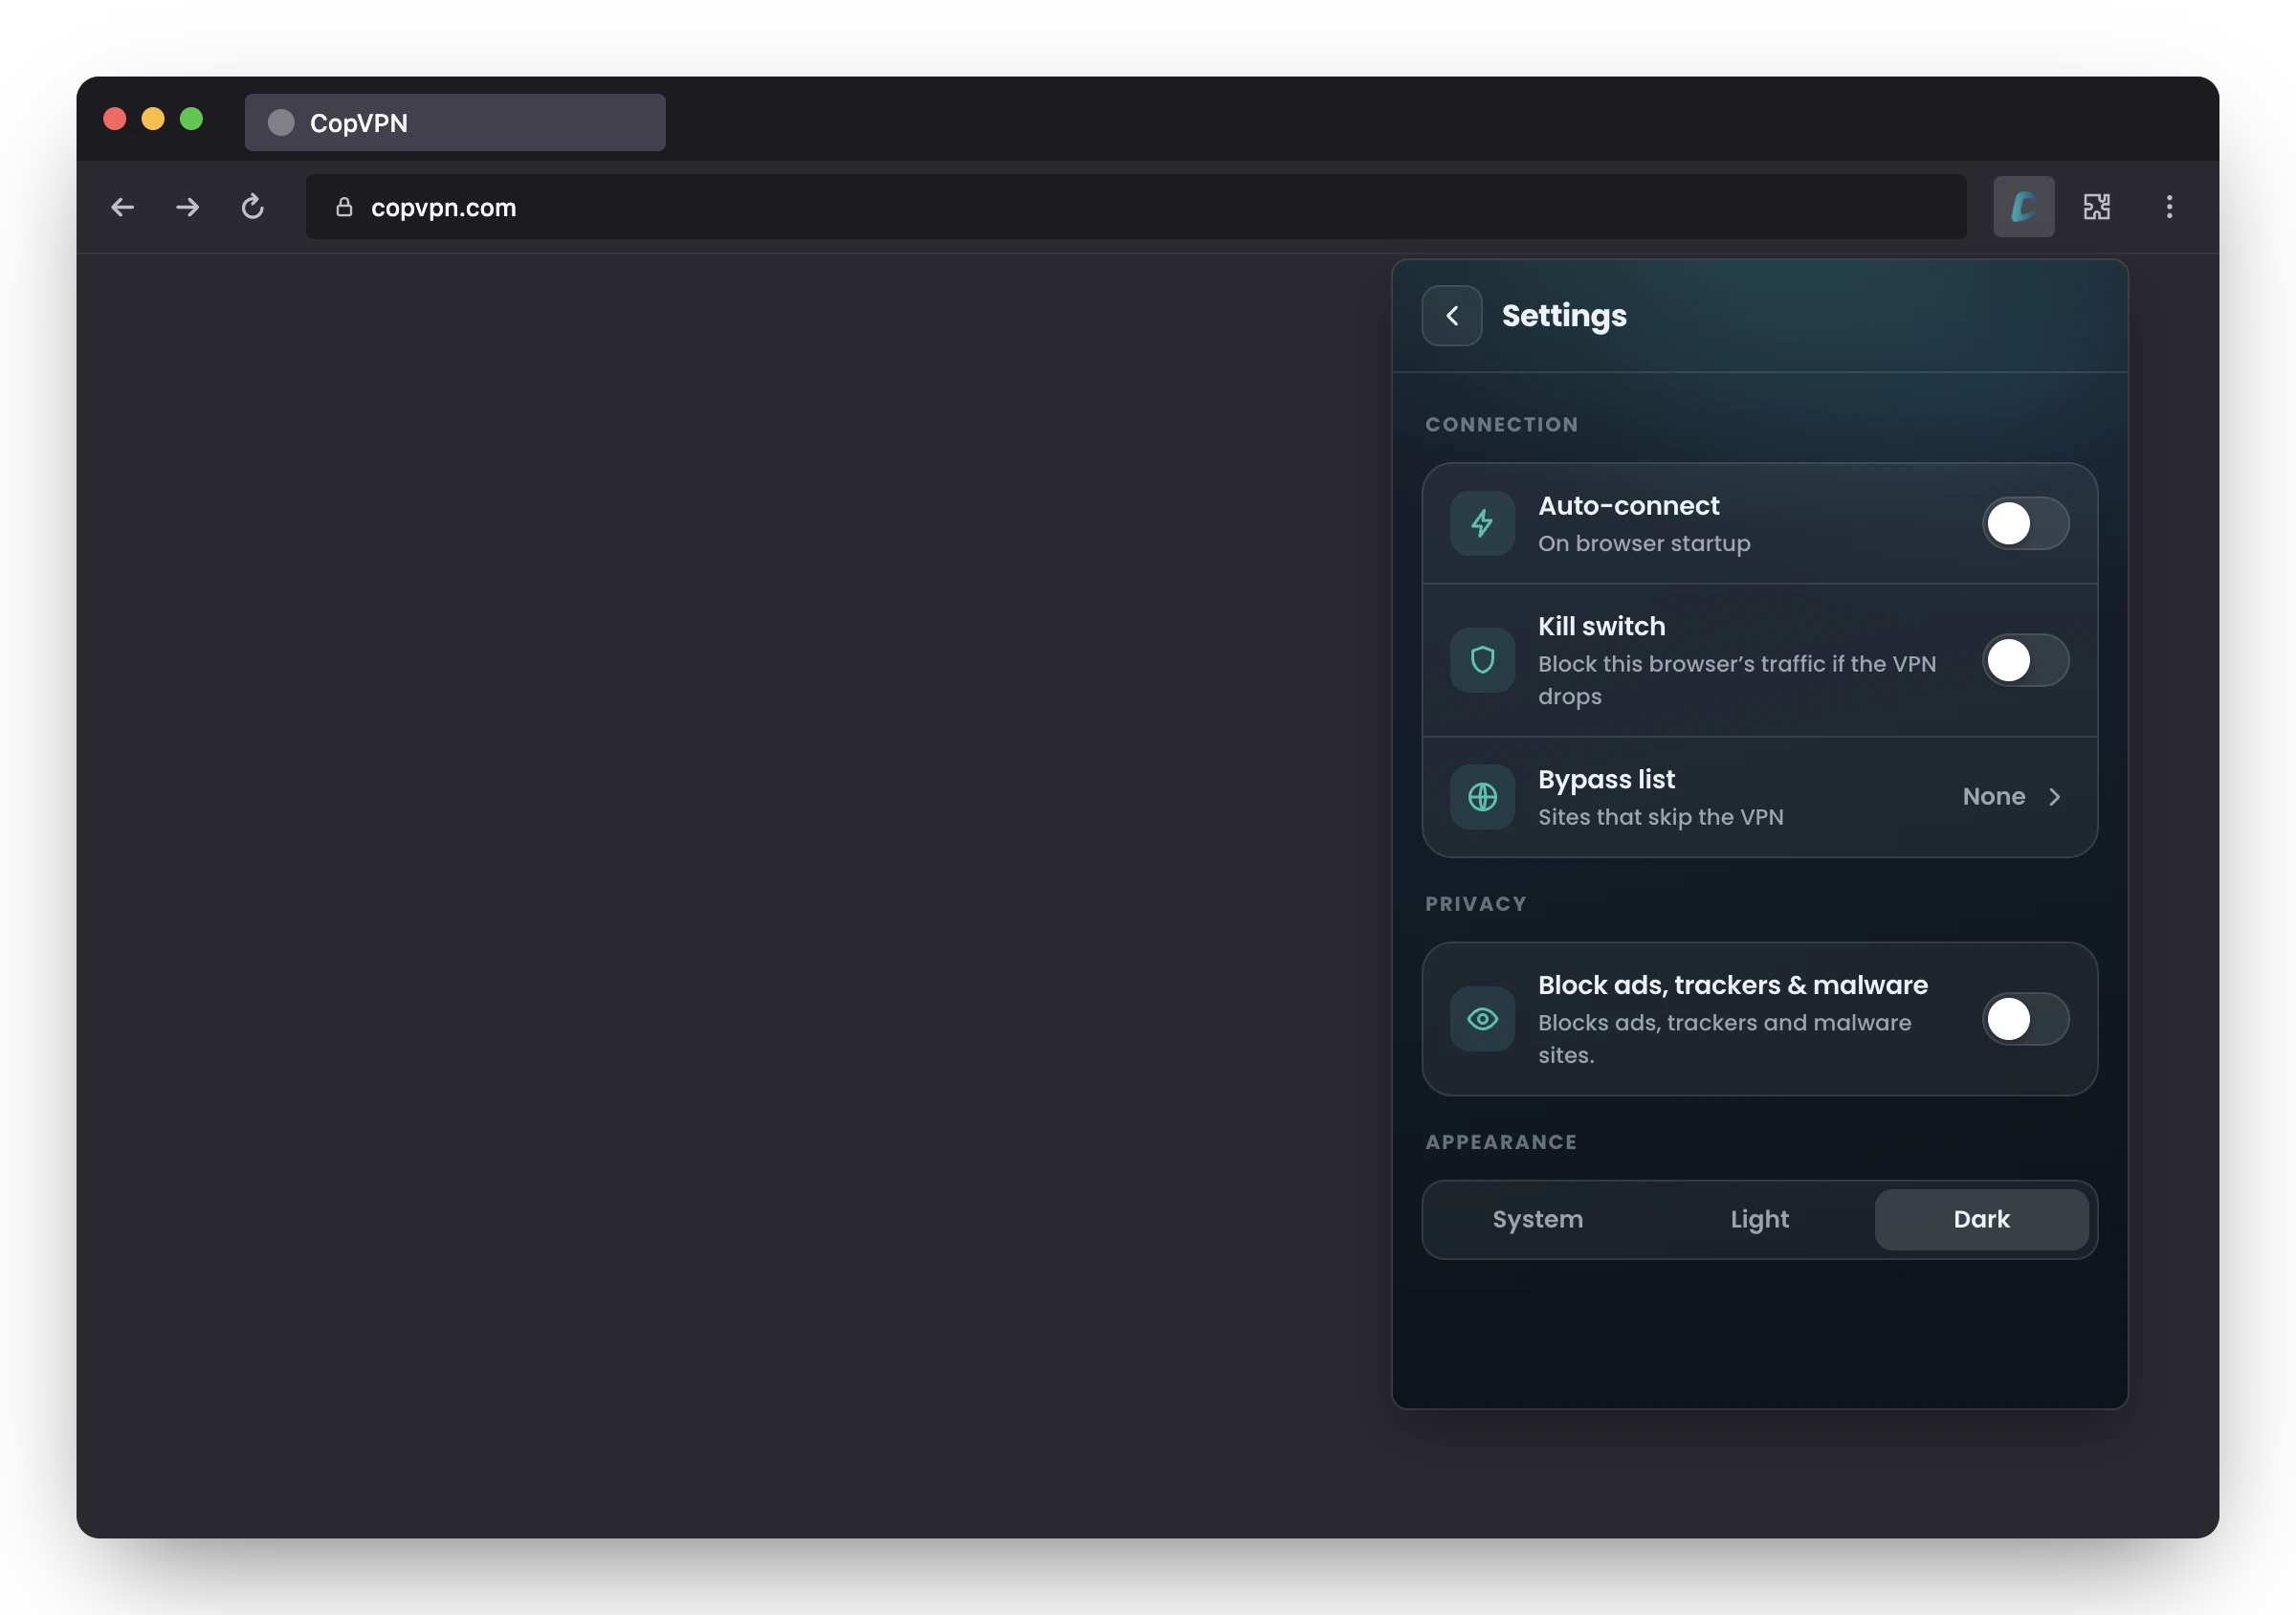Click the CopVPN tab favicon
This screenshot has width=2296, height=1615.
[x=281, y=123]
